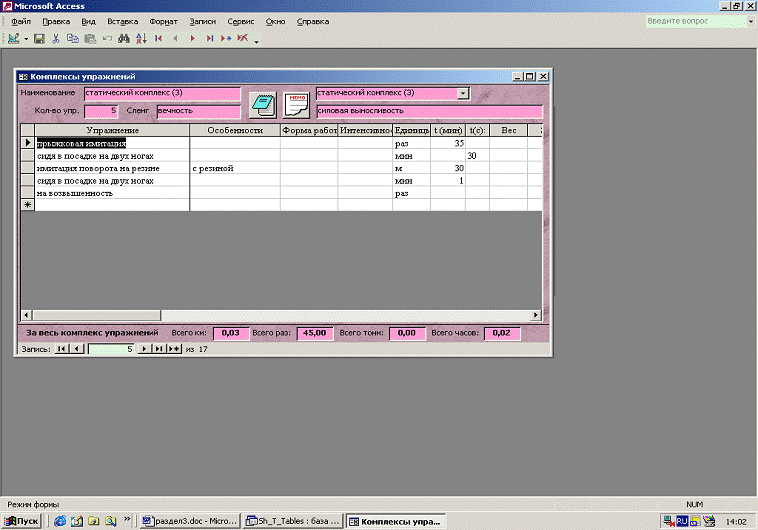Select the new record row selector with asterisk
The width and height of the screenshot is (758, 530).
[27, 204]
